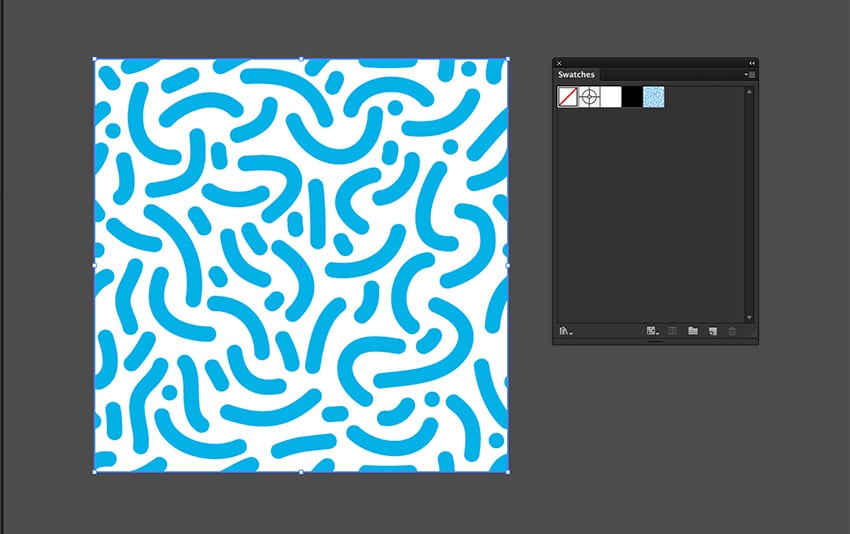The image size is (850, 534).
Task: Select the Registration swatch with crosshair
Action: 589,97
